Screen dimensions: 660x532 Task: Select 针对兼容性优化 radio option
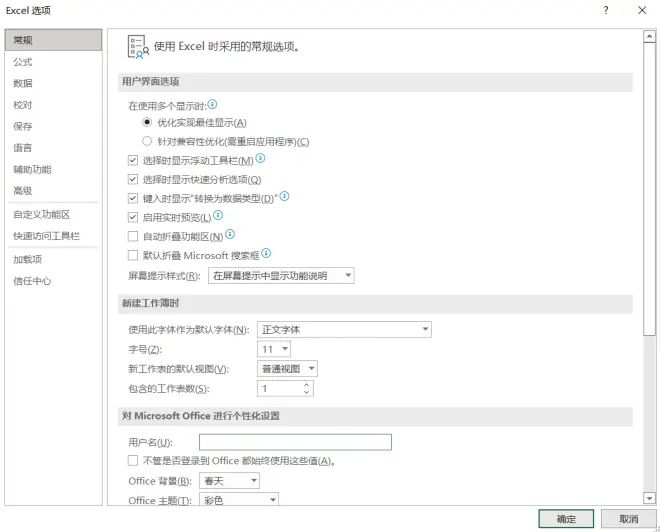[x=147, y=141]
